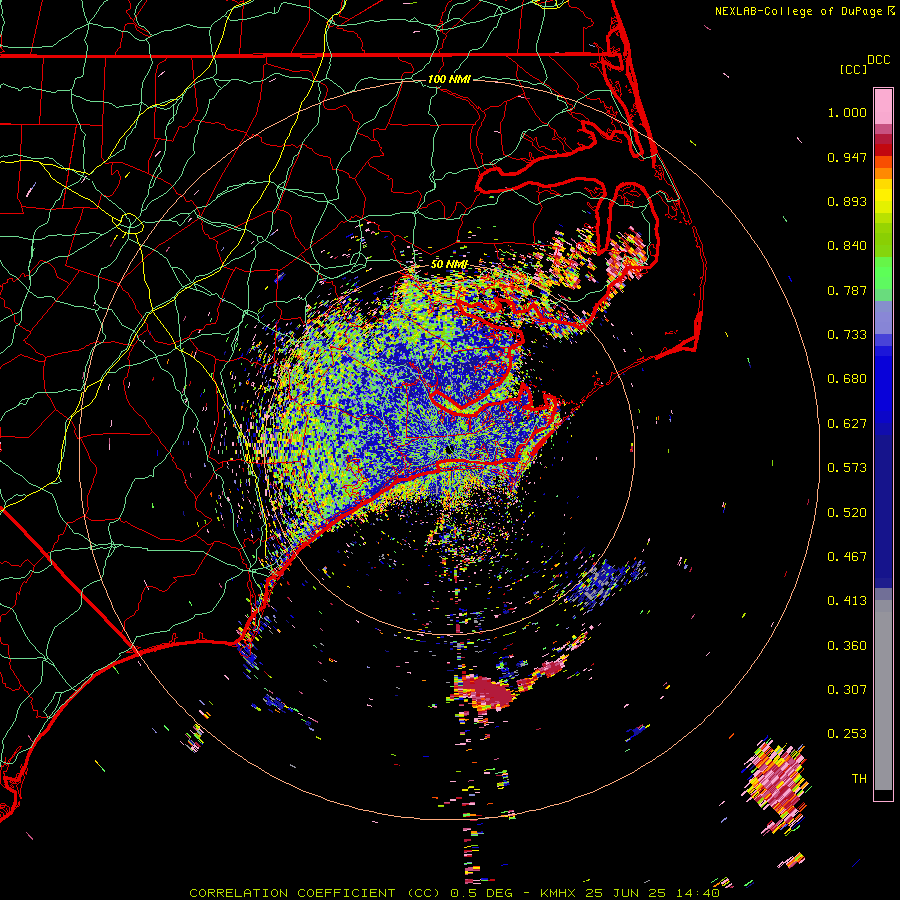Click the 0.787 scale value
Screen dimensions: 900x900
click(847, 290)
